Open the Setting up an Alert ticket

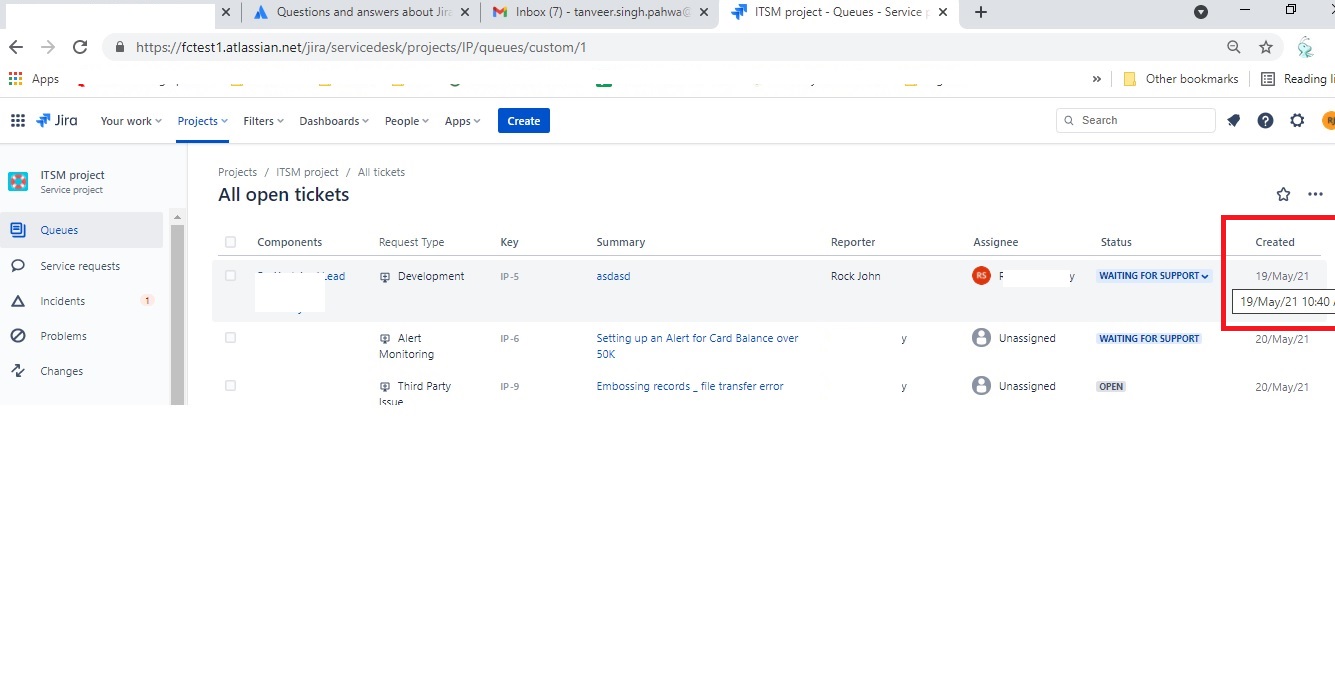(697, 346)
